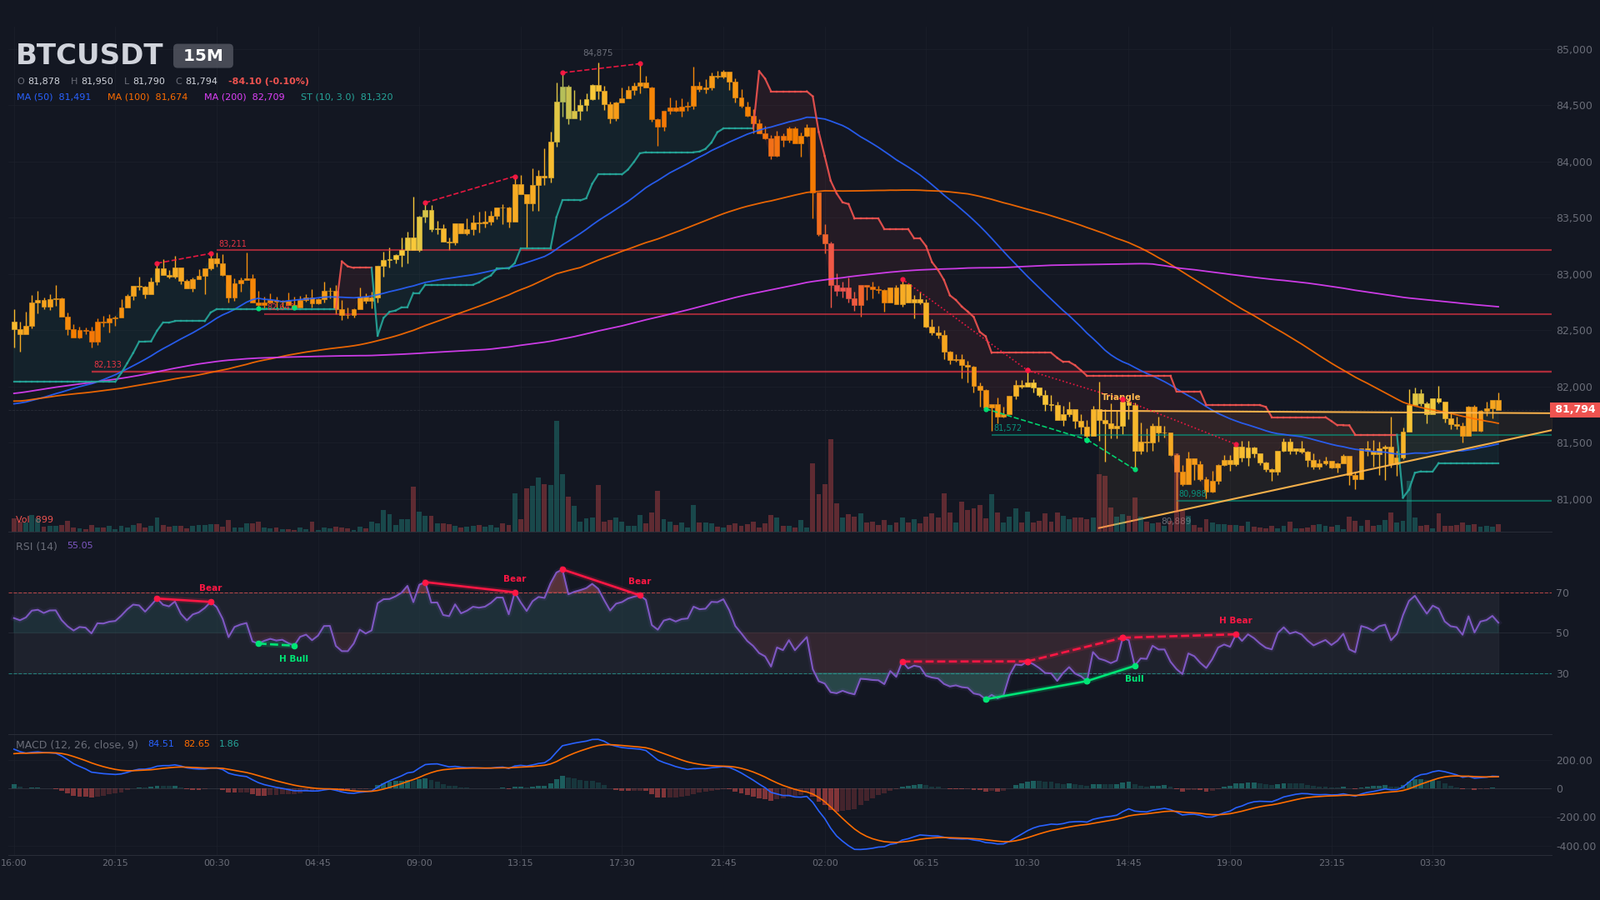Click the 03:30 time axis label
1600x900 pixels.
(1432, 863)
